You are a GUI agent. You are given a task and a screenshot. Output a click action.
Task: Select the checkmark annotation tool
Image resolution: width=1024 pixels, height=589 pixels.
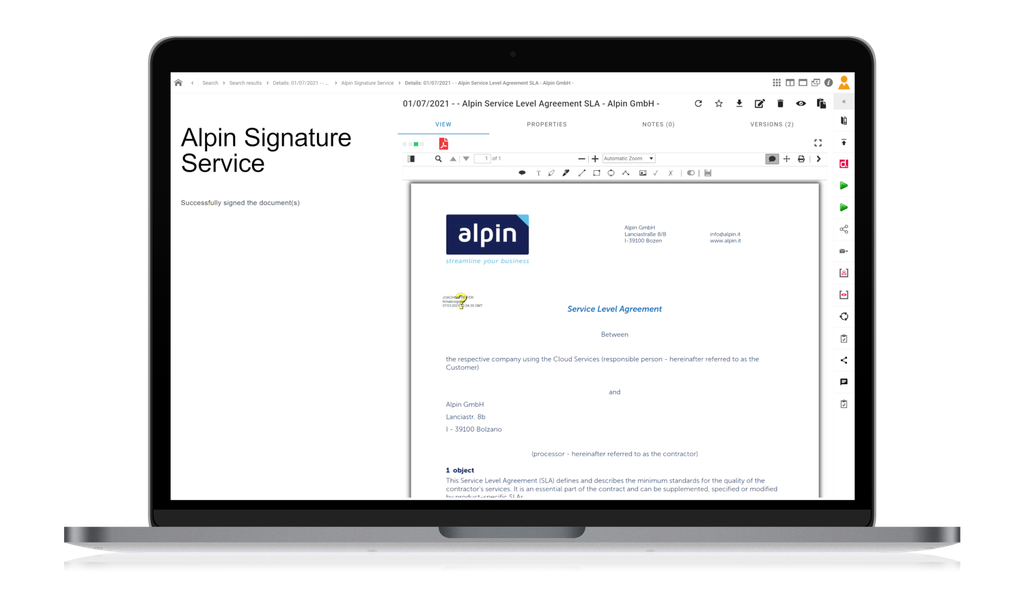(x=656, y=173)
